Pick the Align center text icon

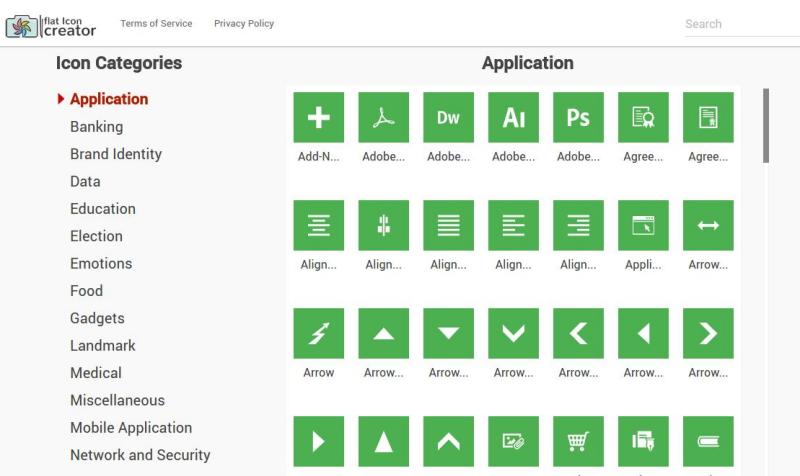(318, 226)
